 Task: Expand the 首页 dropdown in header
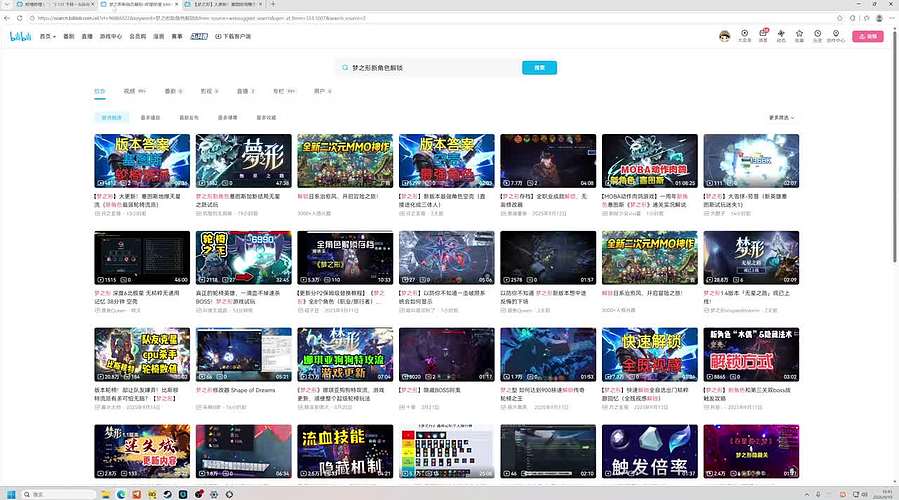48,36
